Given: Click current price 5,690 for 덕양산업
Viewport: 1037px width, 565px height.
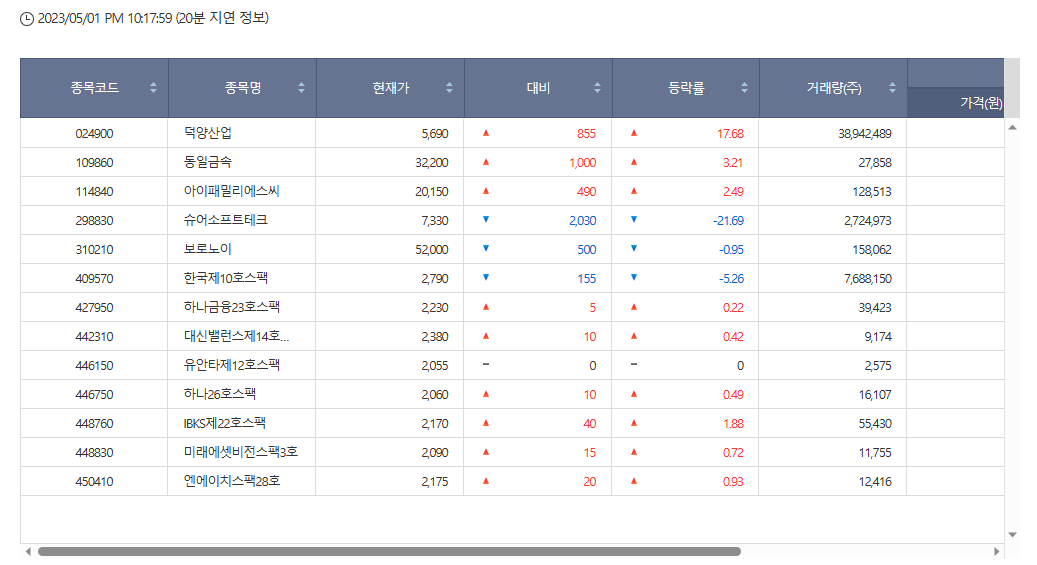Looking at the screenshot, I should [x=435, y=134].
